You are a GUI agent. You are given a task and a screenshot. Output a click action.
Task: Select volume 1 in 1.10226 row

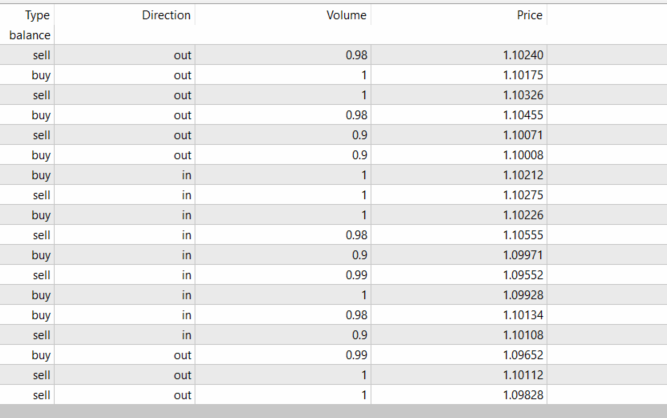click(x=364, y=215)
